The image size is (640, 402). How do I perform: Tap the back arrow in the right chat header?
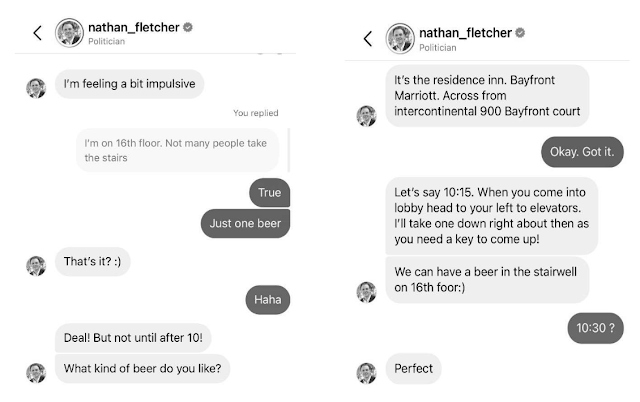point(367,39)
